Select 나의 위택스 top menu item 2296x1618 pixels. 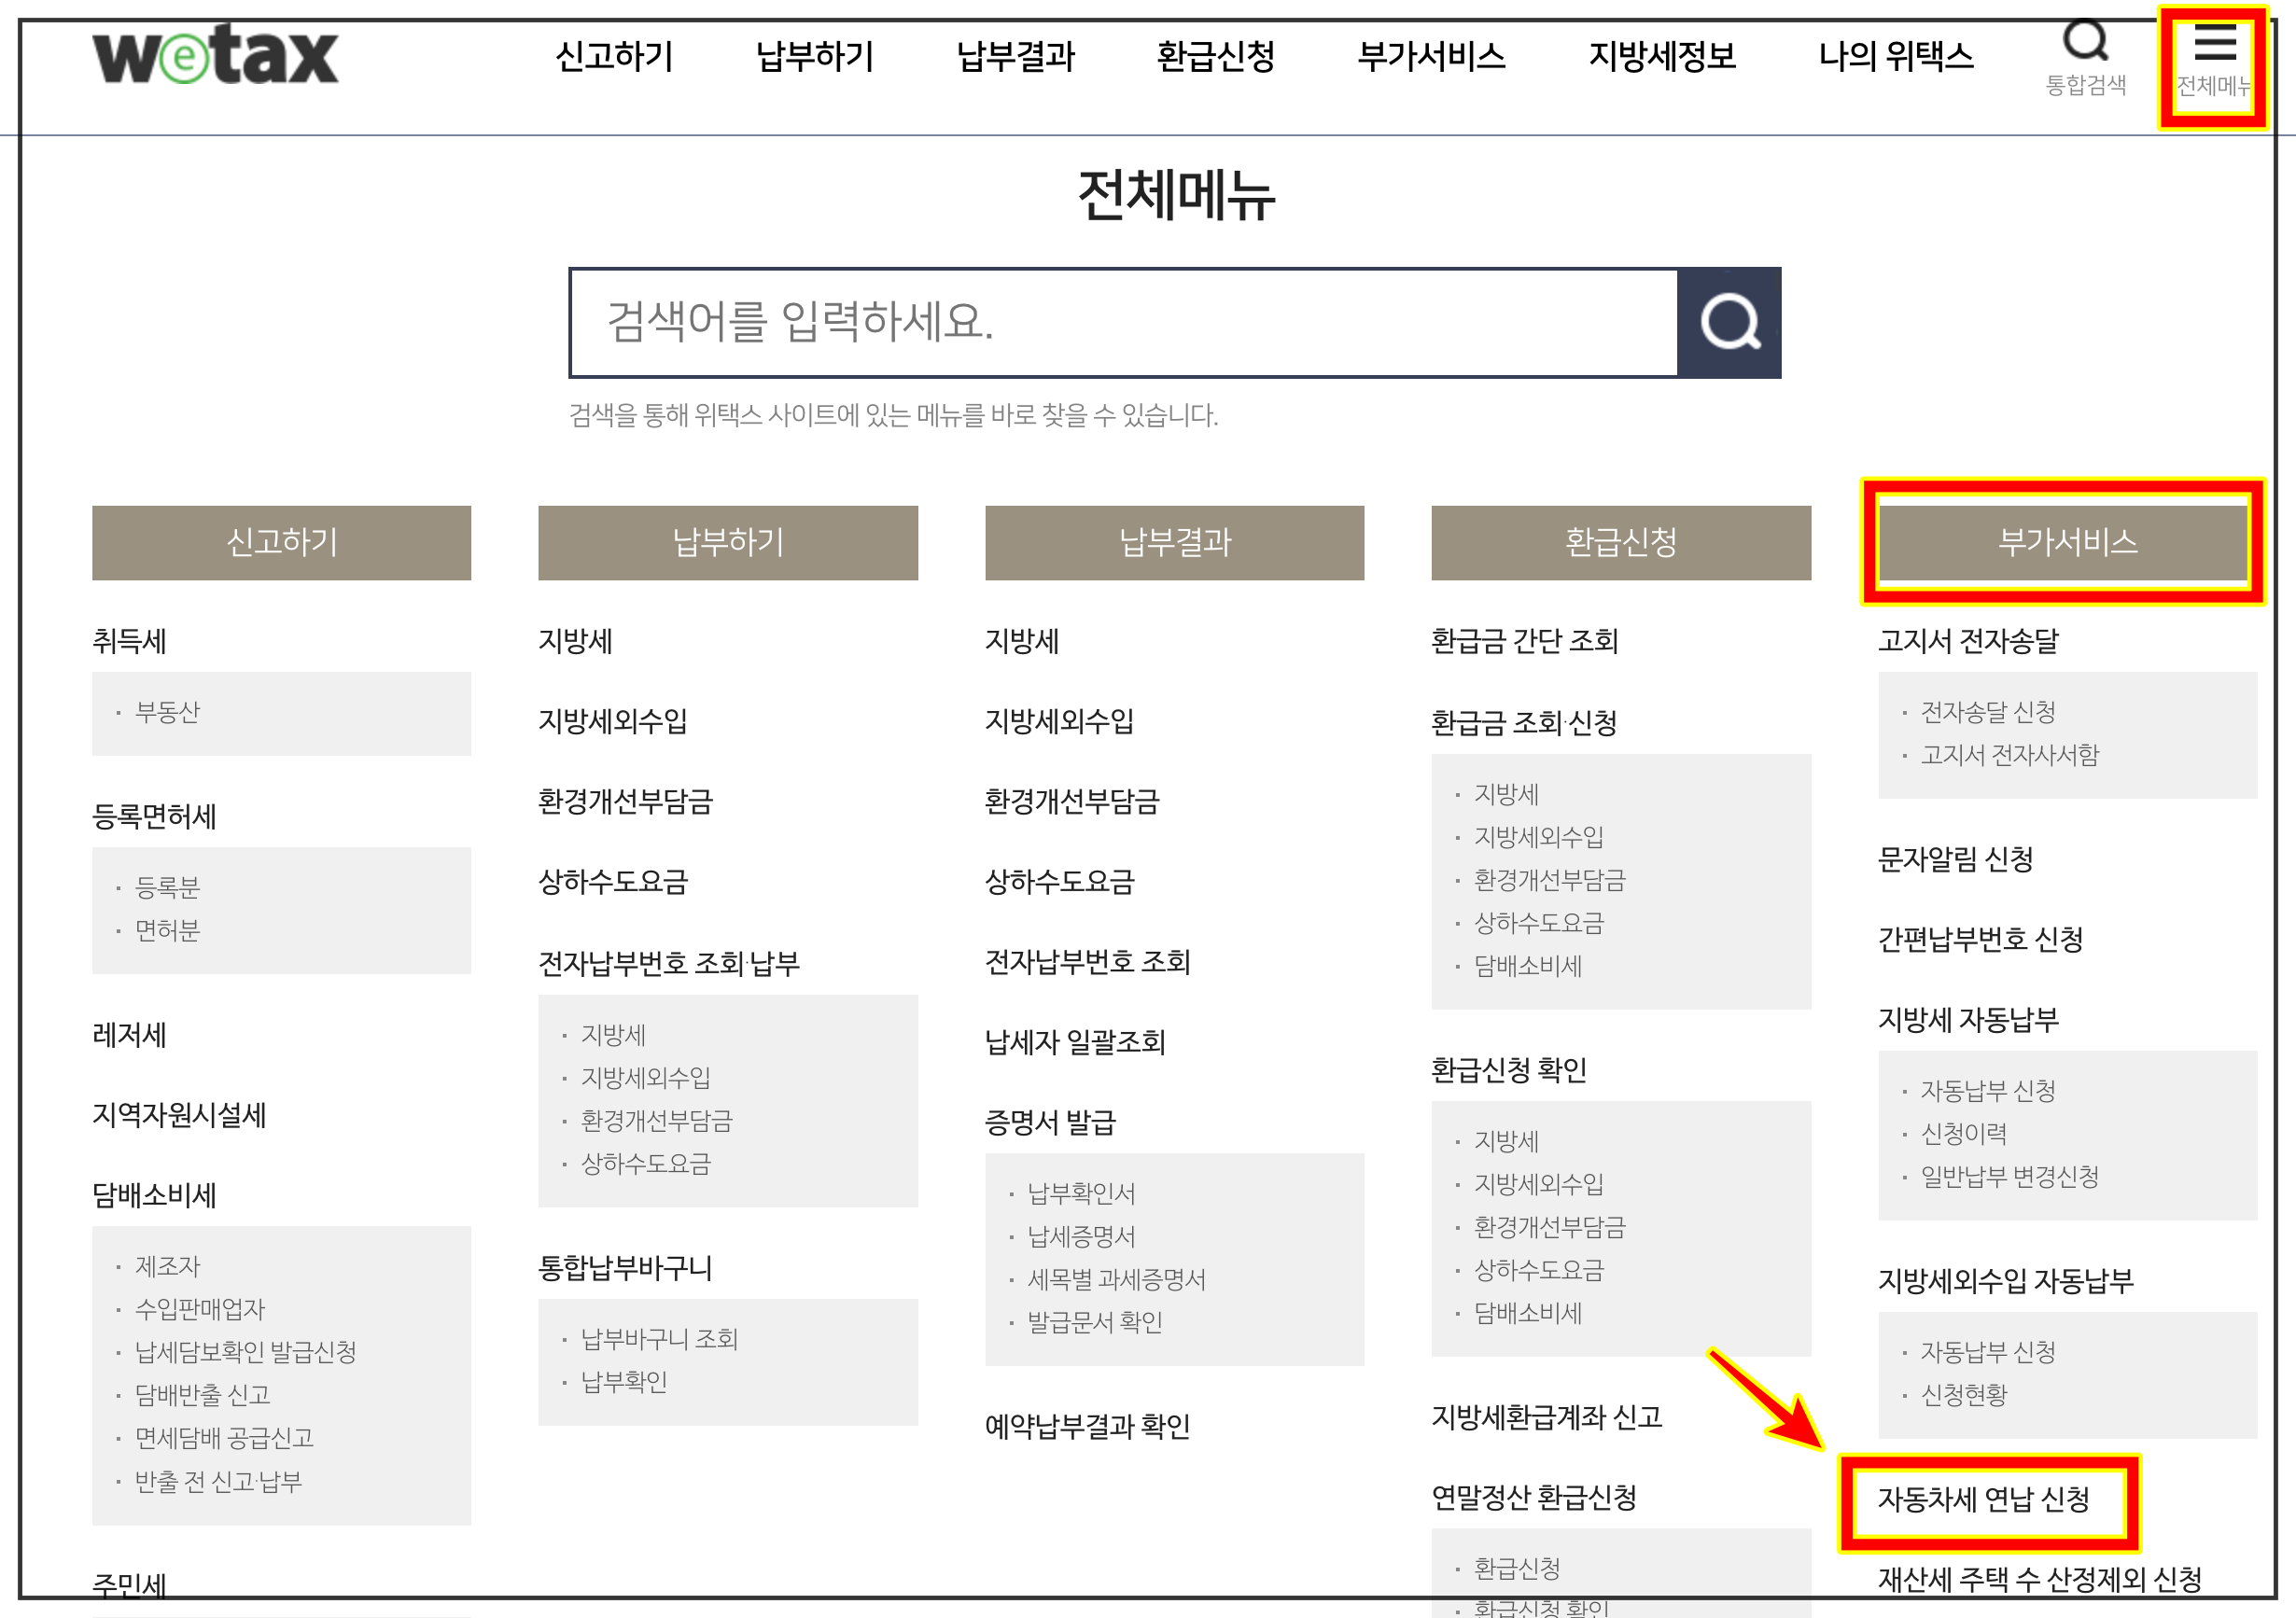click(x=1895, y=56)
